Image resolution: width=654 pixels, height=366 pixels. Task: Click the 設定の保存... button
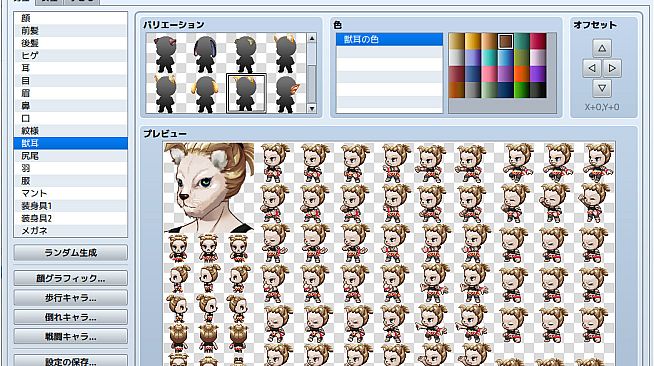point(70,361)
